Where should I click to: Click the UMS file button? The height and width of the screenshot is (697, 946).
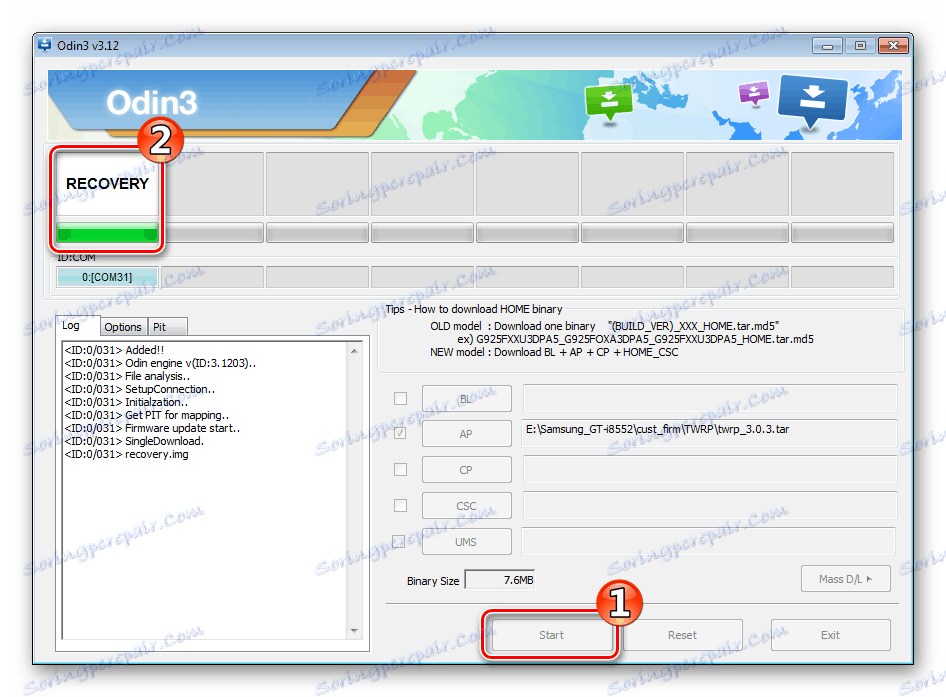coord(466,541)
